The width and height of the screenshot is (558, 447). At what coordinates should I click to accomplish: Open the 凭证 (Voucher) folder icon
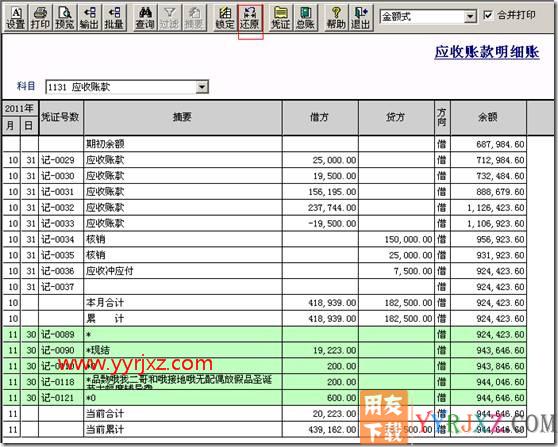pyautogui.click(x=280, y=18)
